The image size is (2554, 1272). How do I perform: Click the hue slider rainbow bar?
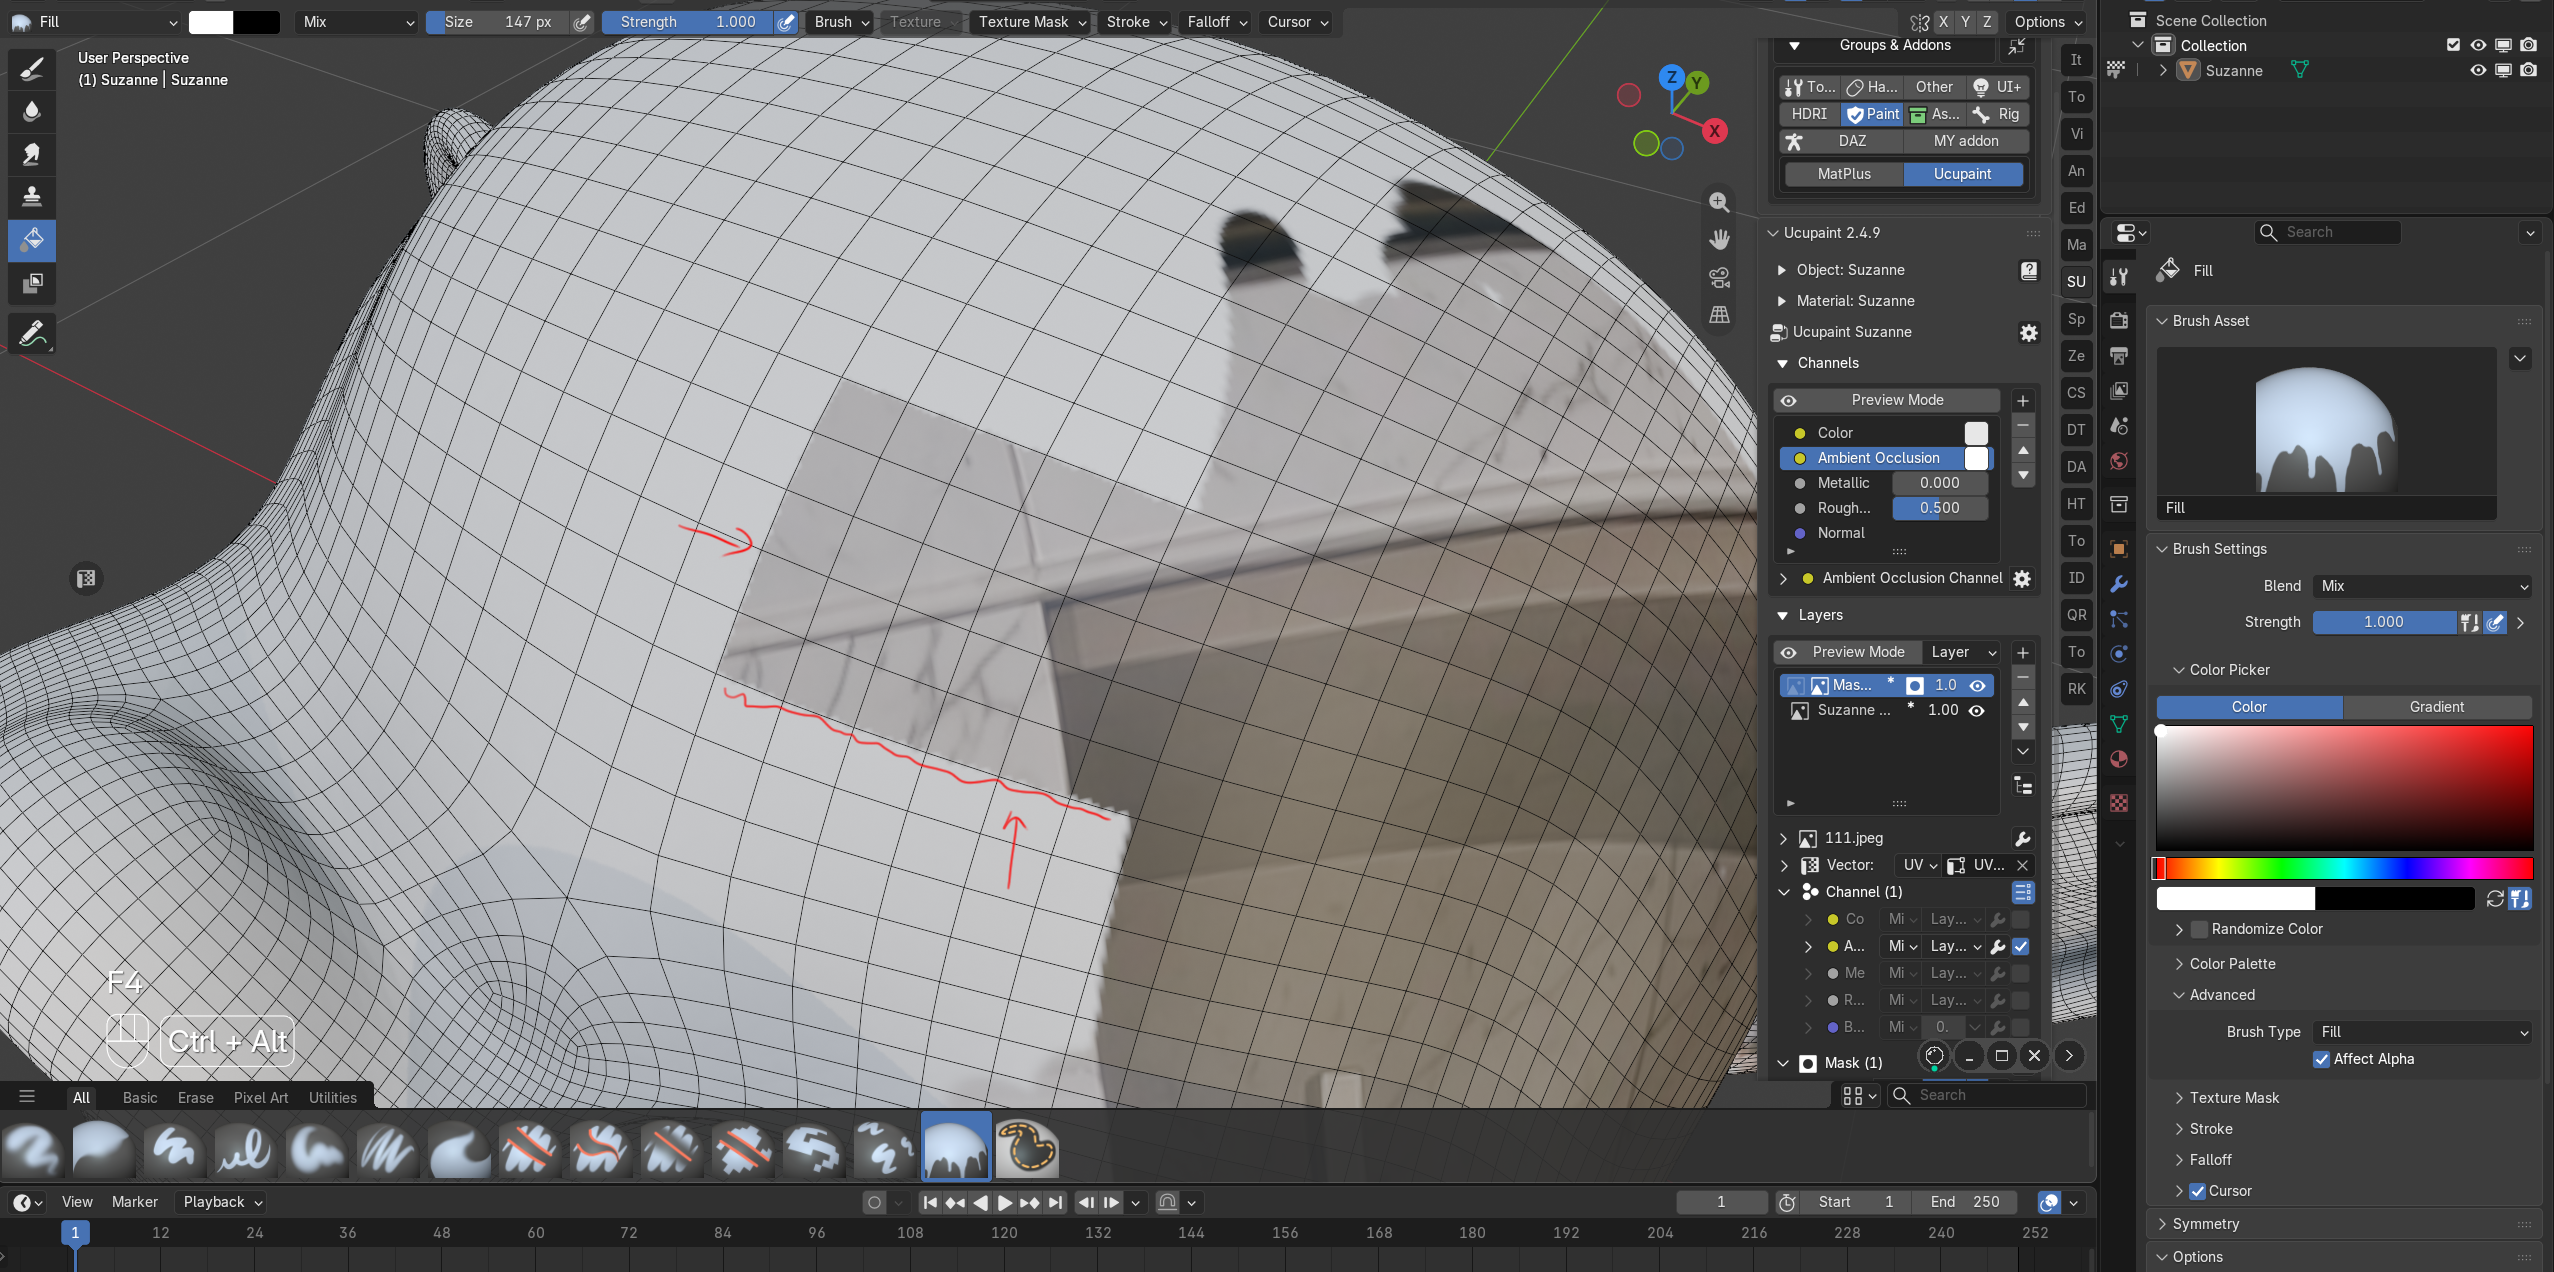point(2343,869)
